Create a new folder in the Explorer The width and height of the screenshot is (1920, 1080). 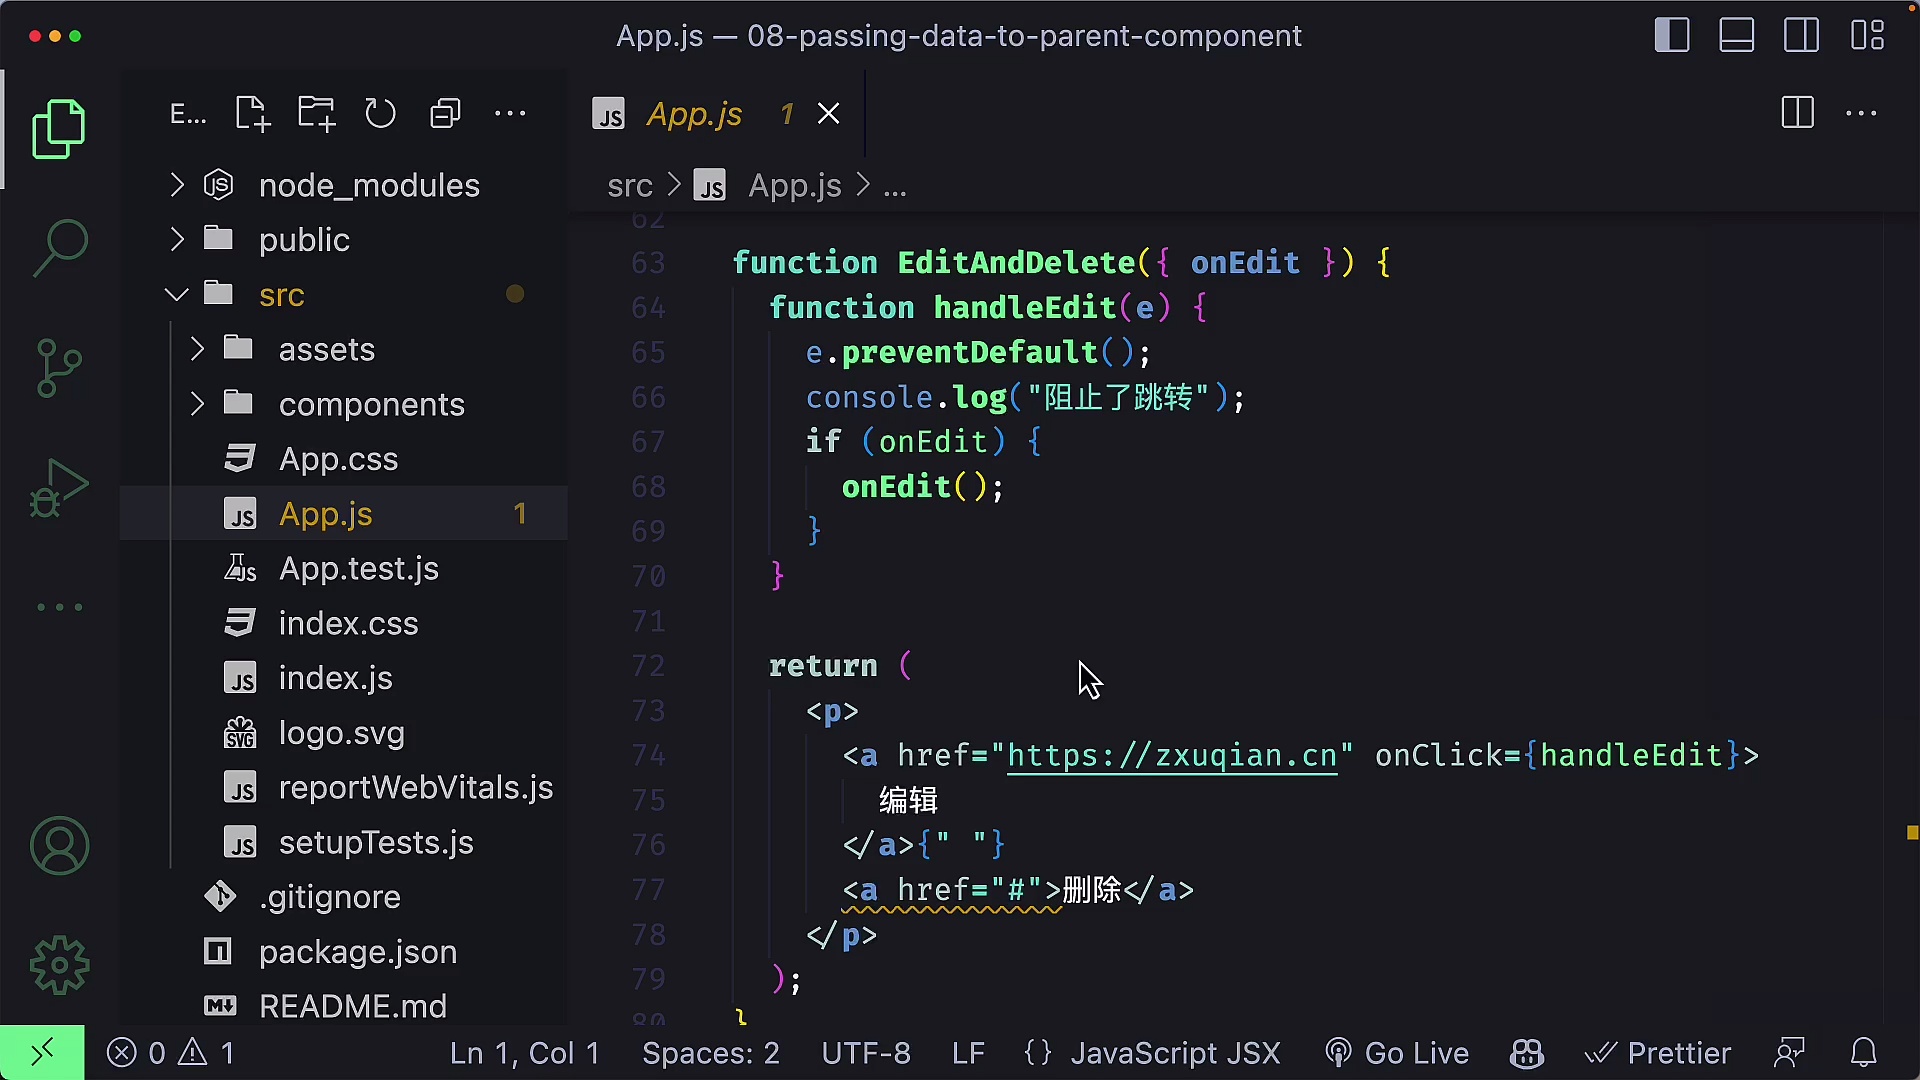[x=316, y=112]
